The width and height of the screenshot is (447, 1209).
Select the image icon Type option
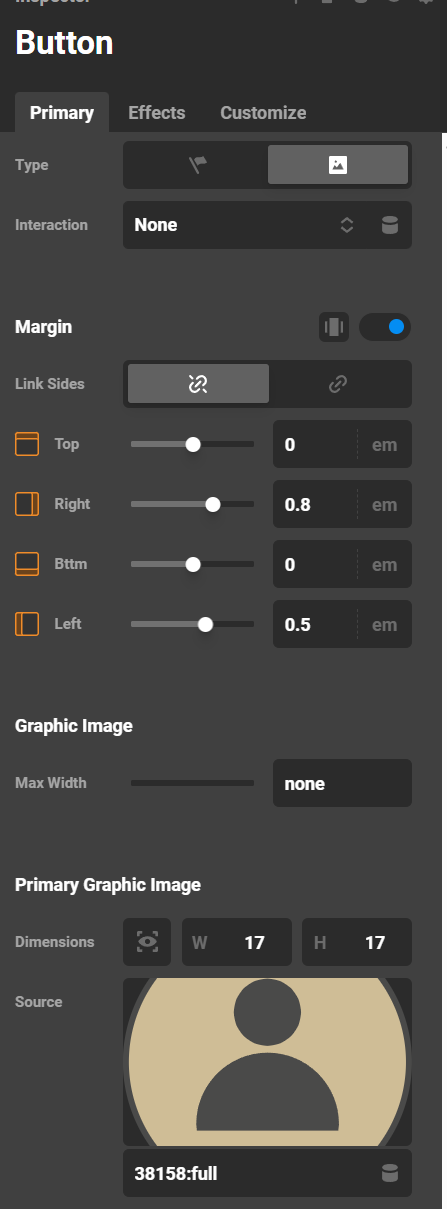pyautogui.click(x=338, y=165)
